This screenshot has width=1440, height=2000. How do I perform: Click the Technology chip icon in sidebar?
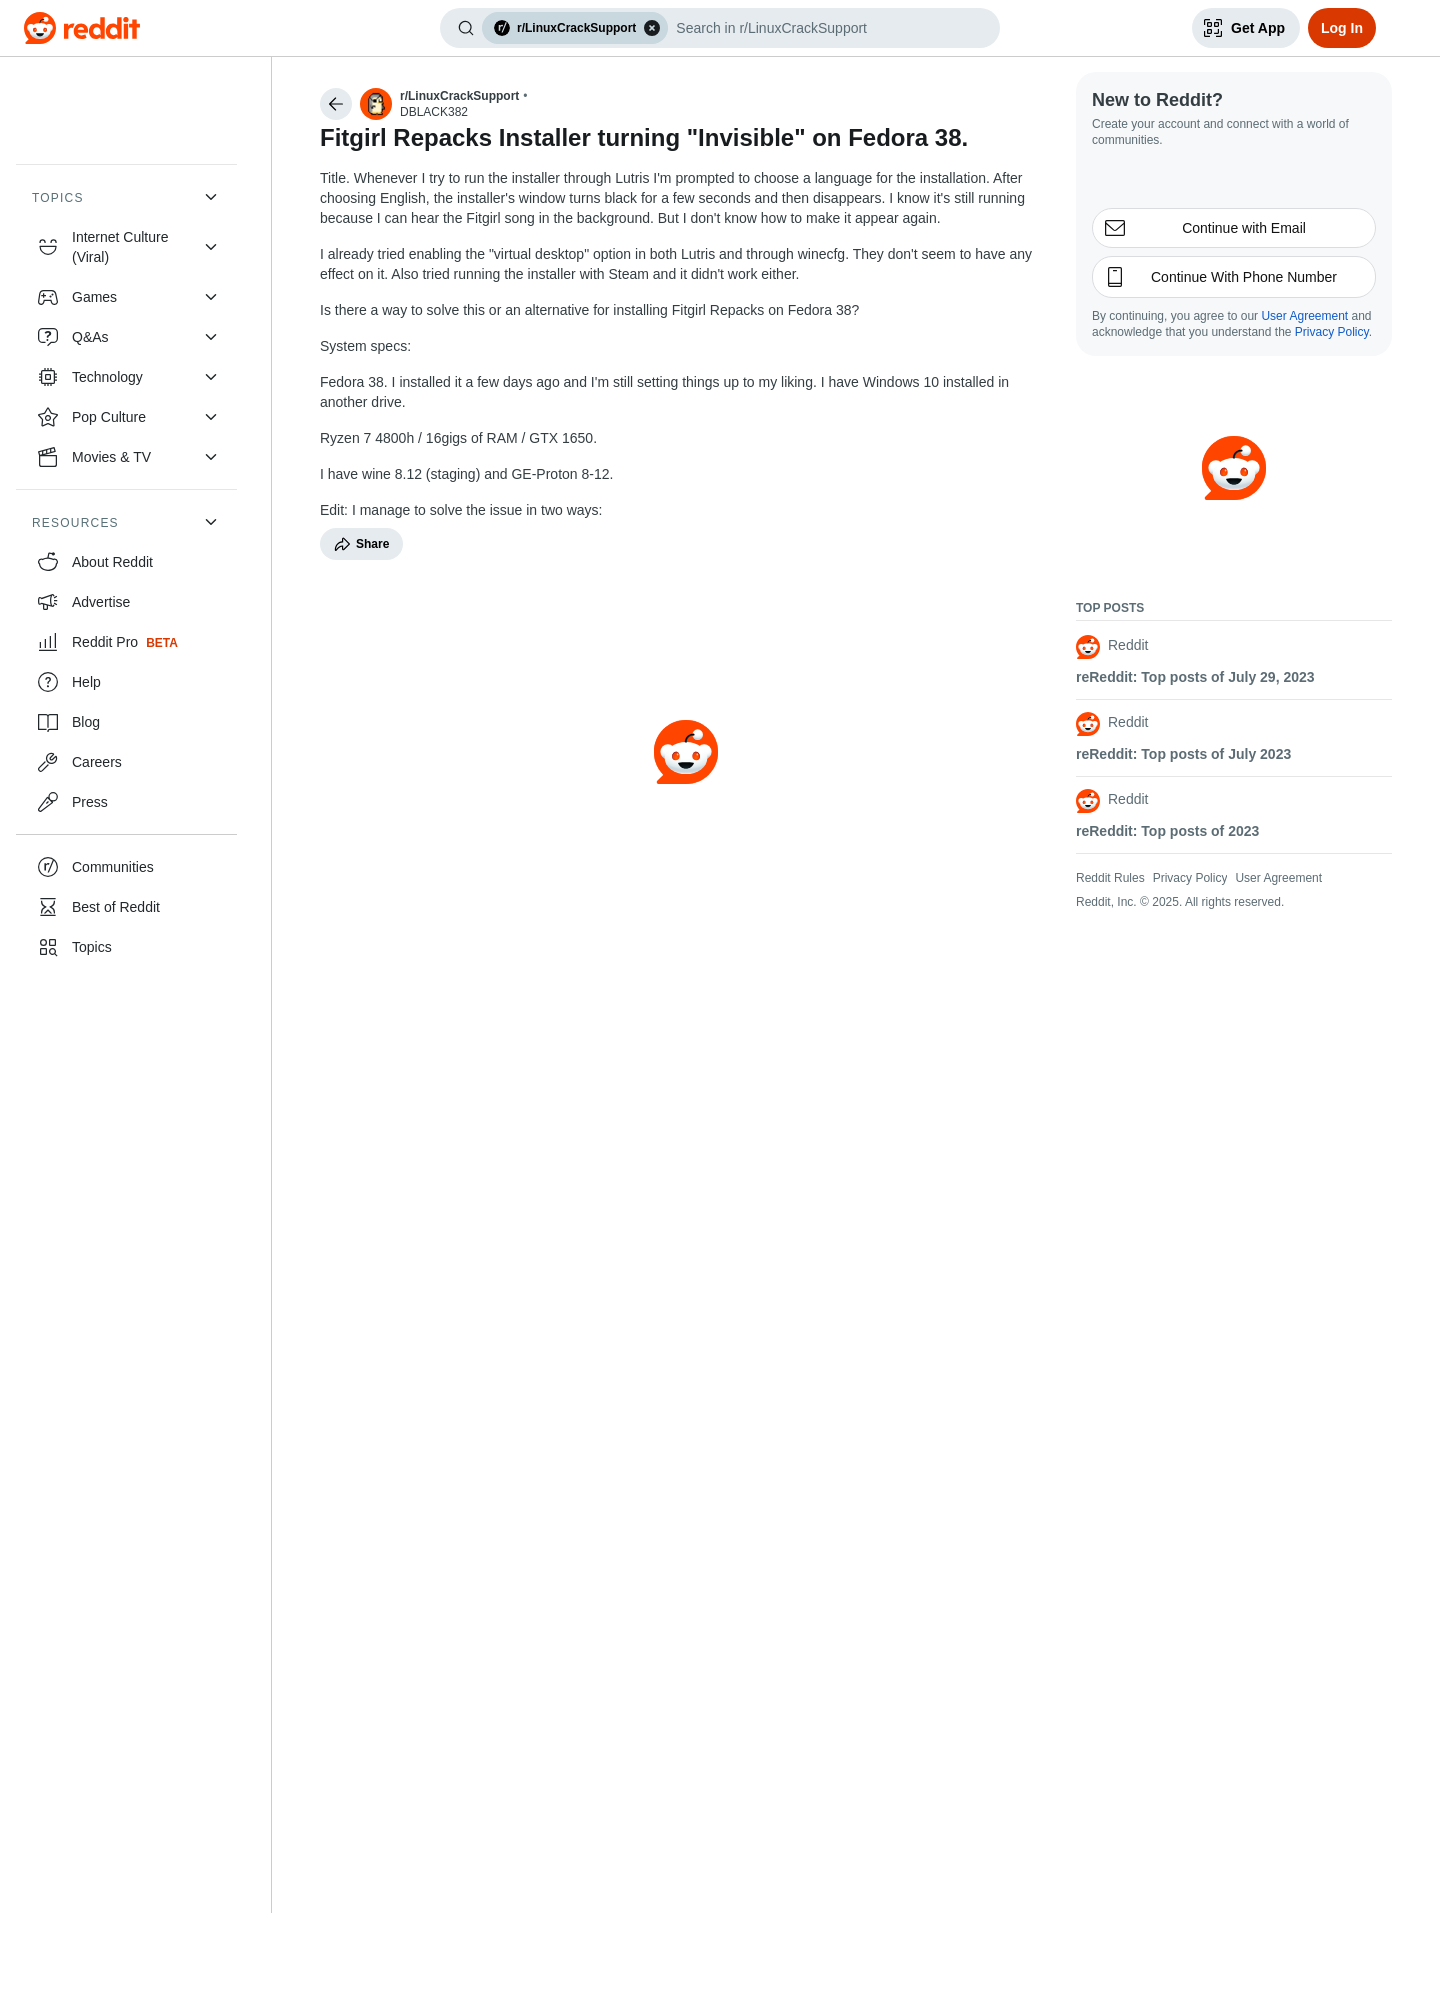(48, 377)
